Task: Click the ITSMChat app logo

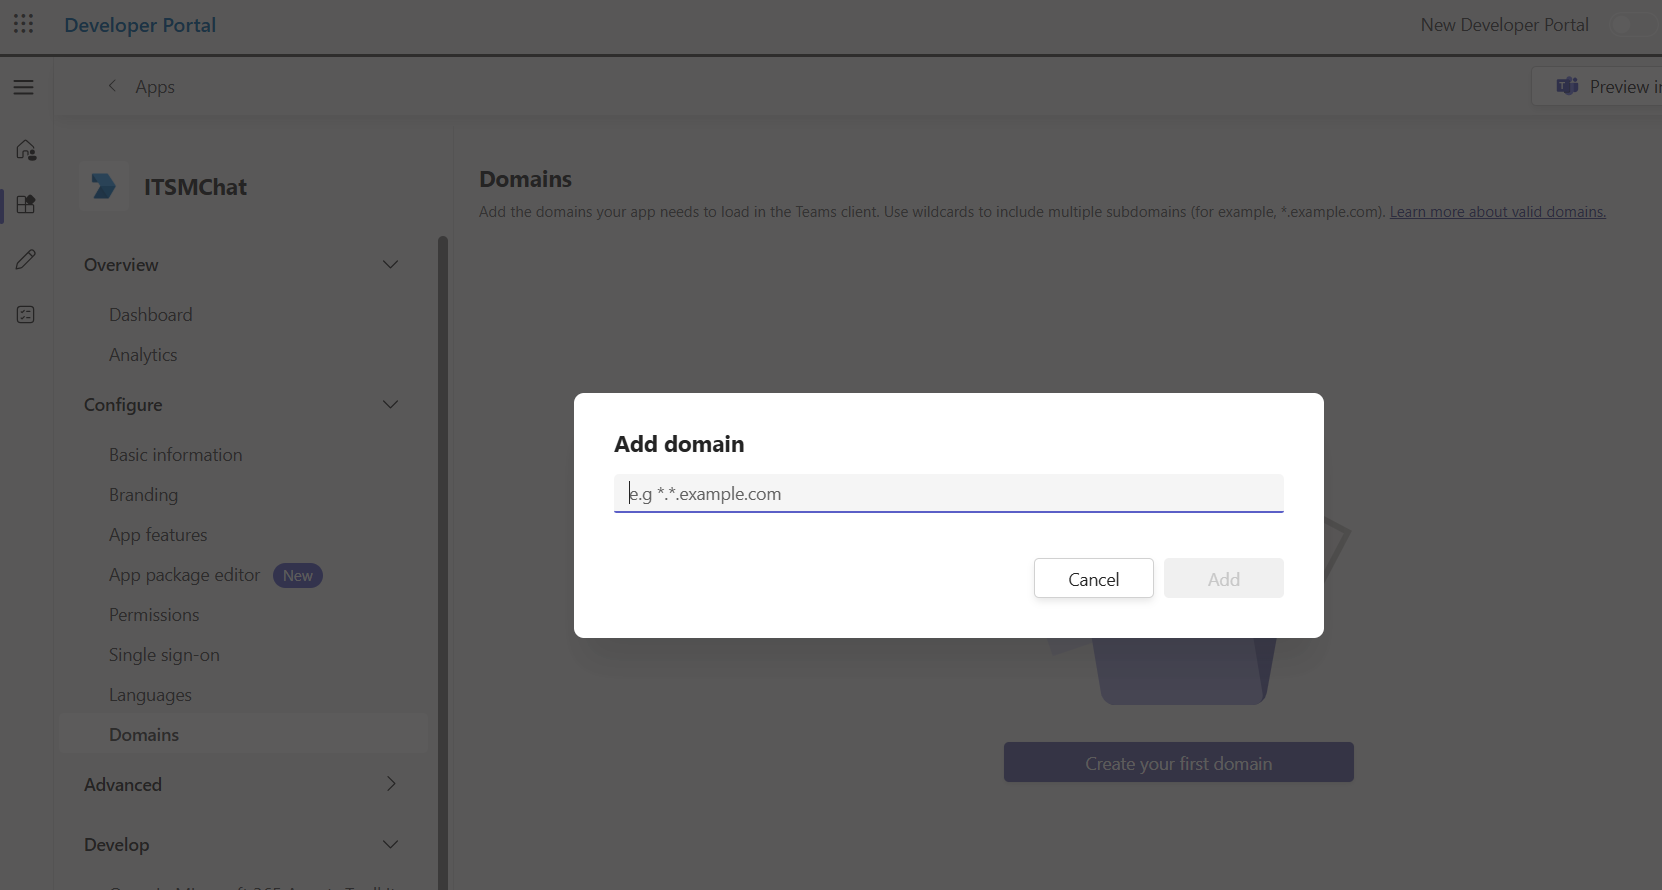Action: coord(104,187)
